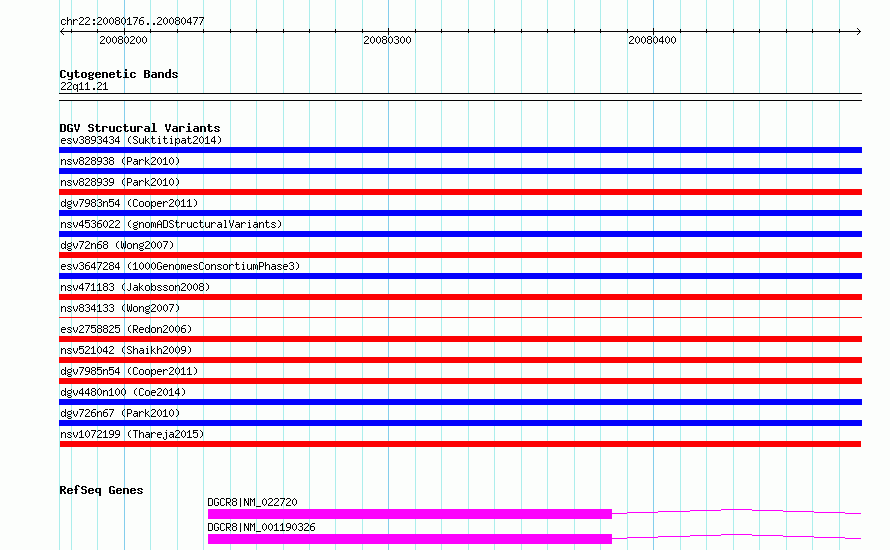Click the thin intron line of DGCR8|NM_022720
Viewport: 890px width, 550px height.
pos(737,510)
